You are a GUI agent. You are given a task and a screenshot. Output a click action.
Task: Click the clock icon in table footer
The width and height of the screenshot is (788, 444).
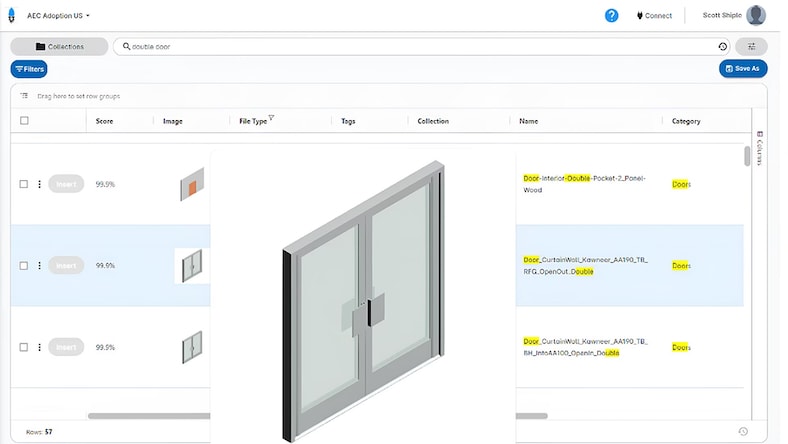[743, 431]
